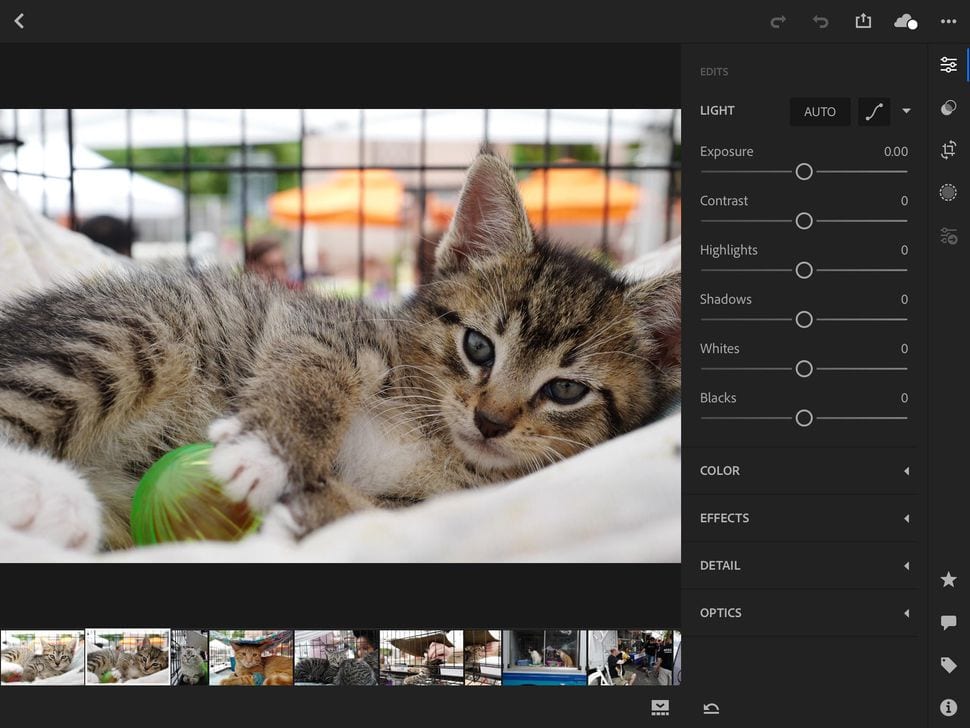
Task: Click the comments icon in sidebar
Action: pos(948,621)
